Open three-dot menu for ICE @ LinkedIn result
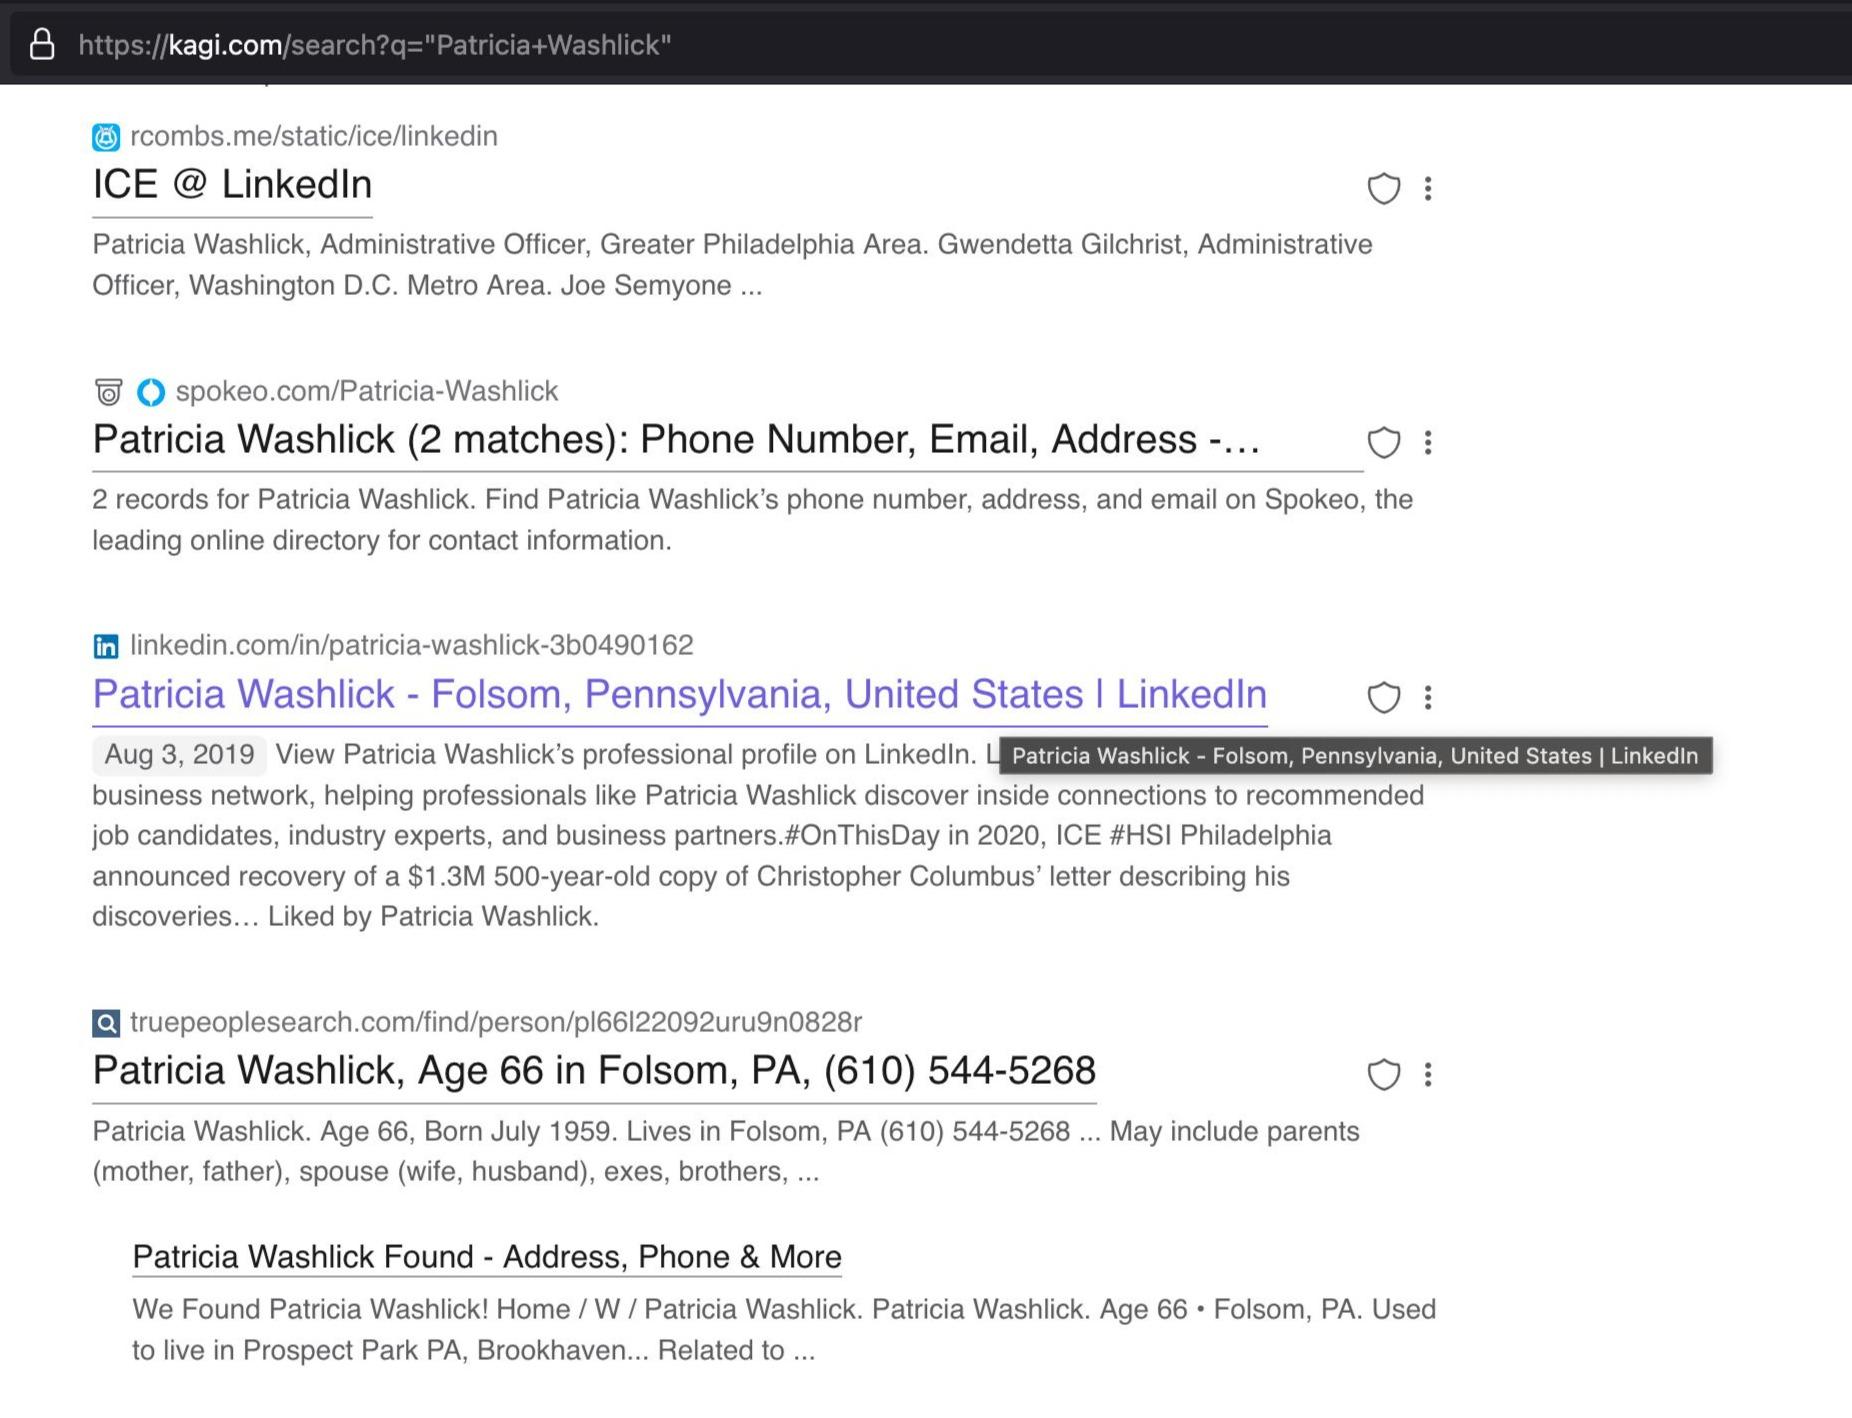Screen dimensions: 1852x1418 tap(1428, 188)
